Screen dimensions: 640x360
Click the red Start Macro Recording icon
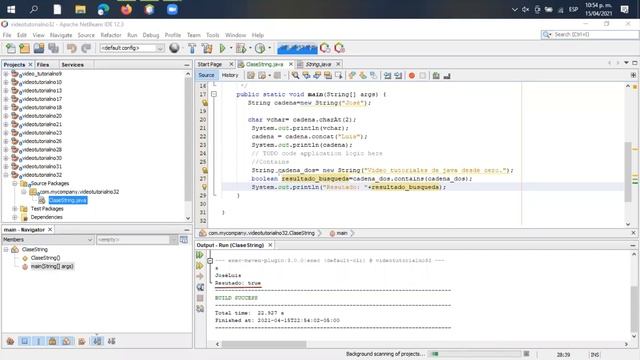(412, 76)
